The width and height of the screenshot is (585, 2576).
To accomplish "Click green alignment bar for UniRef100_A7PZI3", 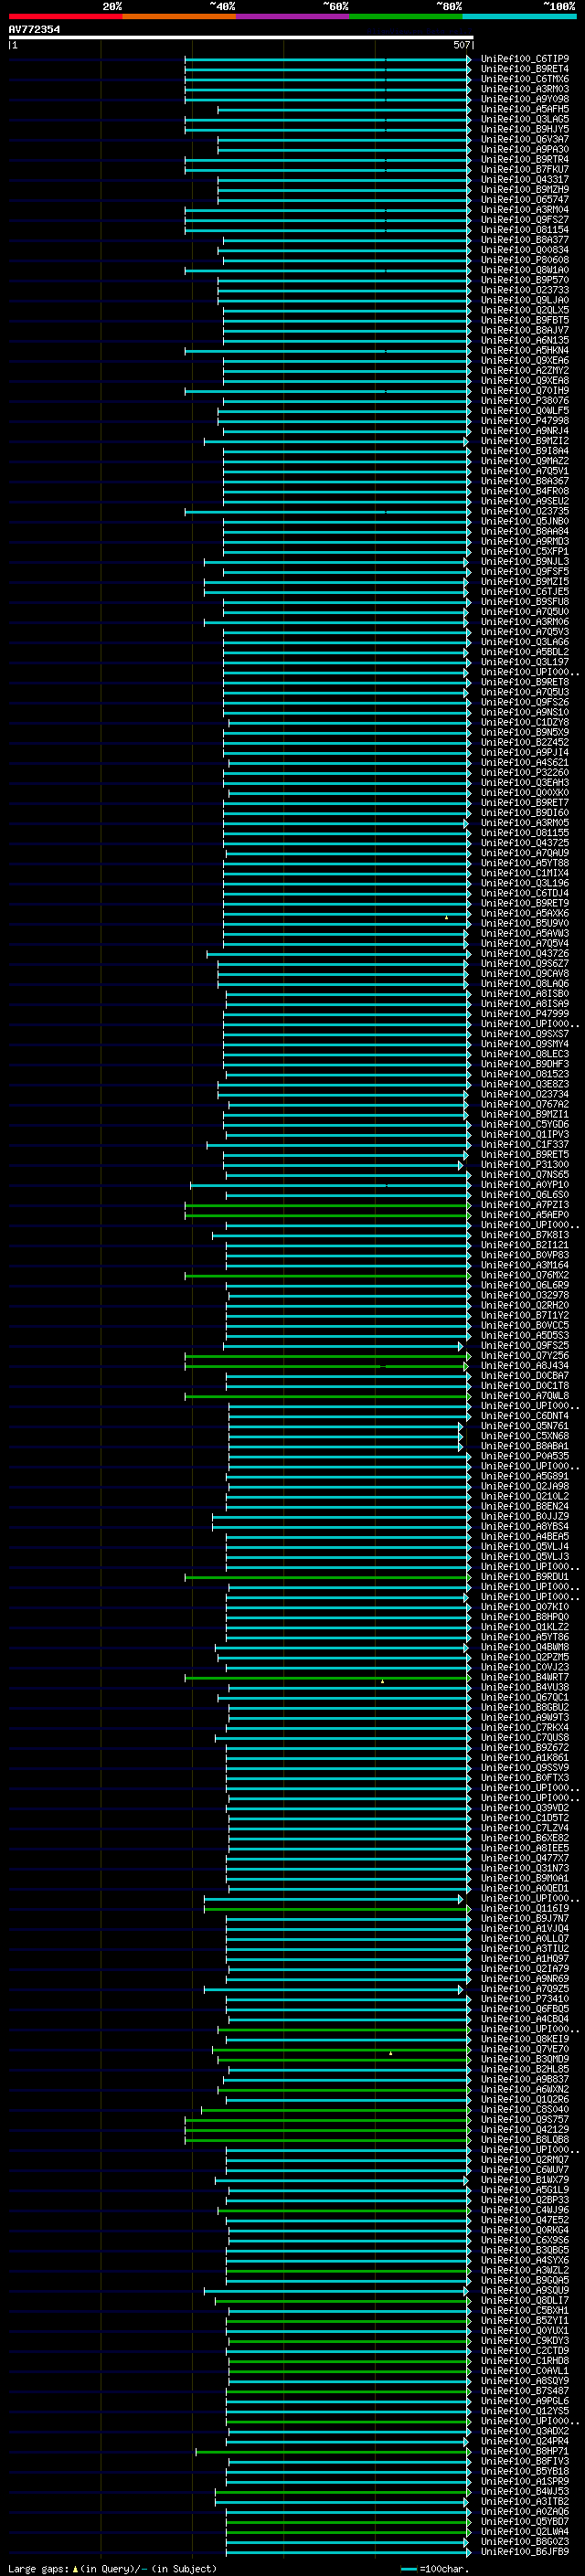I will pyautogui.click(x=327, y=1205).
